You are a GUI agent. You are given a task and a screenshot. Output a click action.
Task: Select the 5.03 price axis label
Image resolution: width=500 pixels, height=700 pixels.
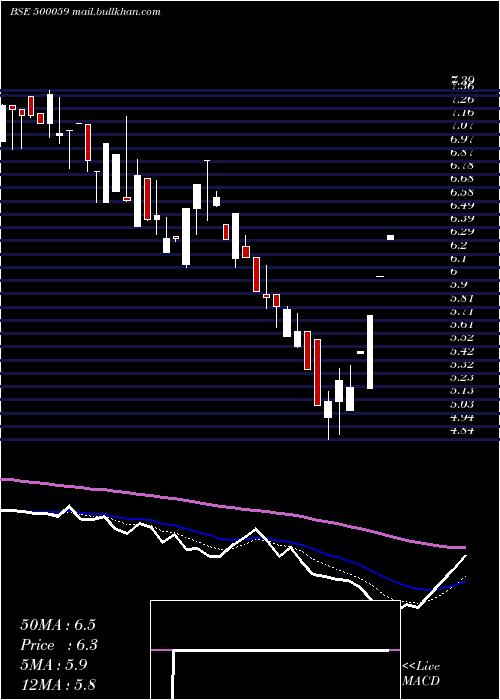point(462,404)
